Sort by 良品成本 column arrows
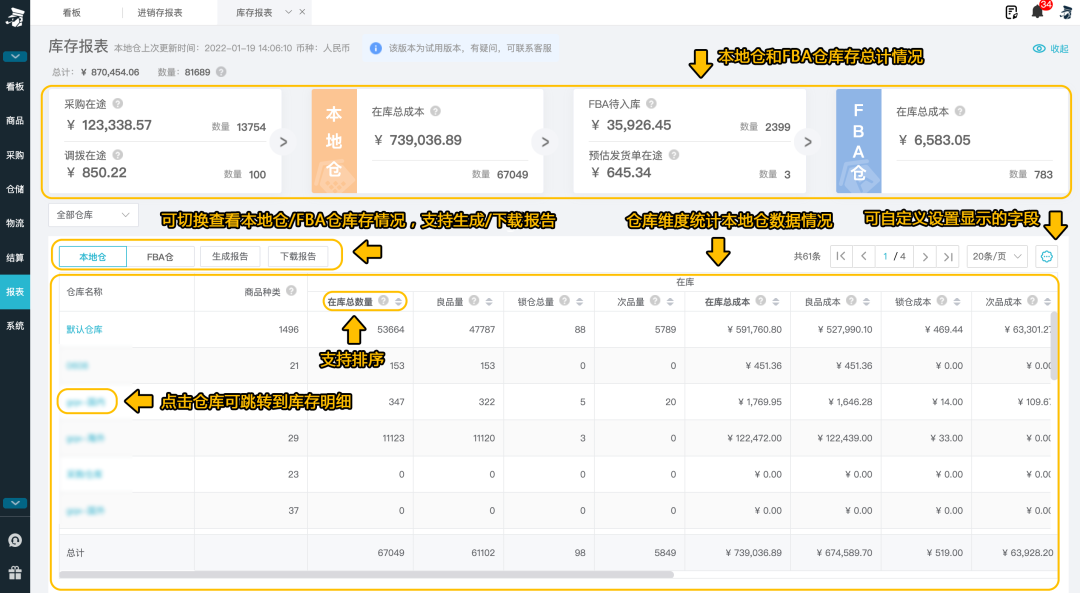The width and height of the screenshot is (1080, 593). click(x=866, y=302)
